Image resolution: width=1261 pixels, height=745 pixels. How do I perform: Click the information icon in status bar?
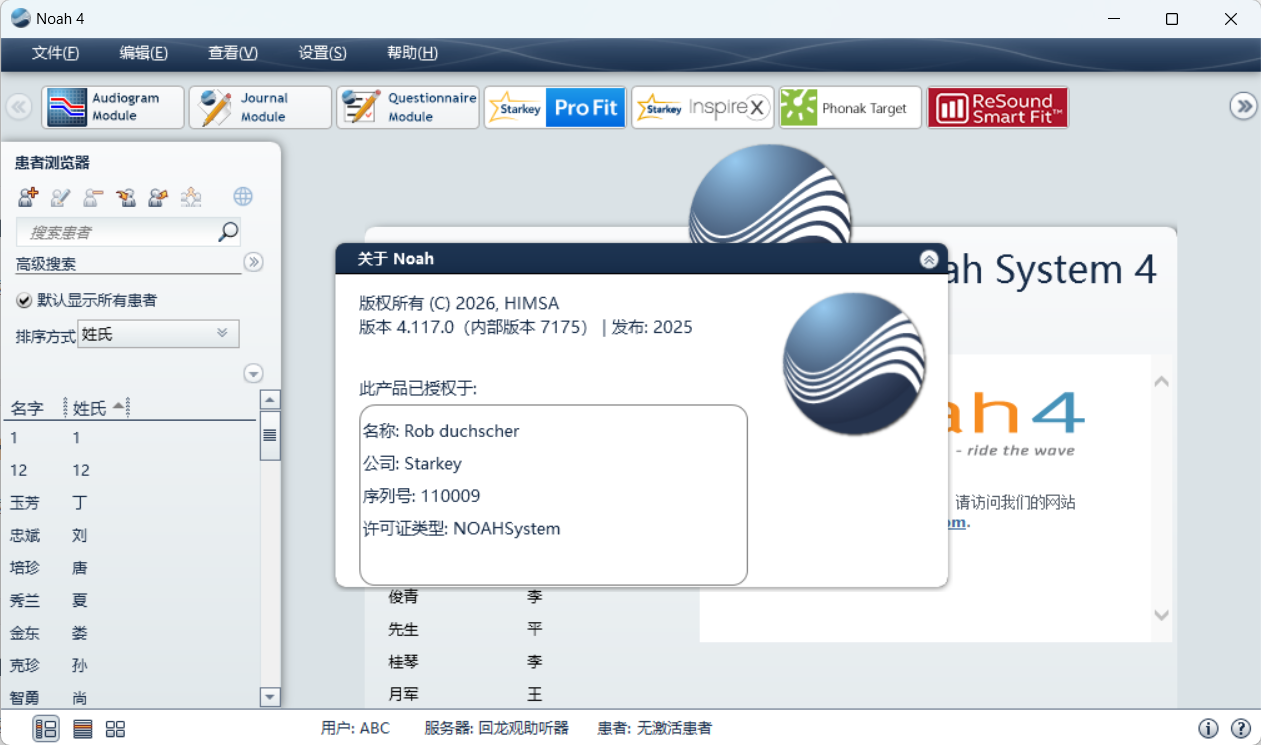1208,729
